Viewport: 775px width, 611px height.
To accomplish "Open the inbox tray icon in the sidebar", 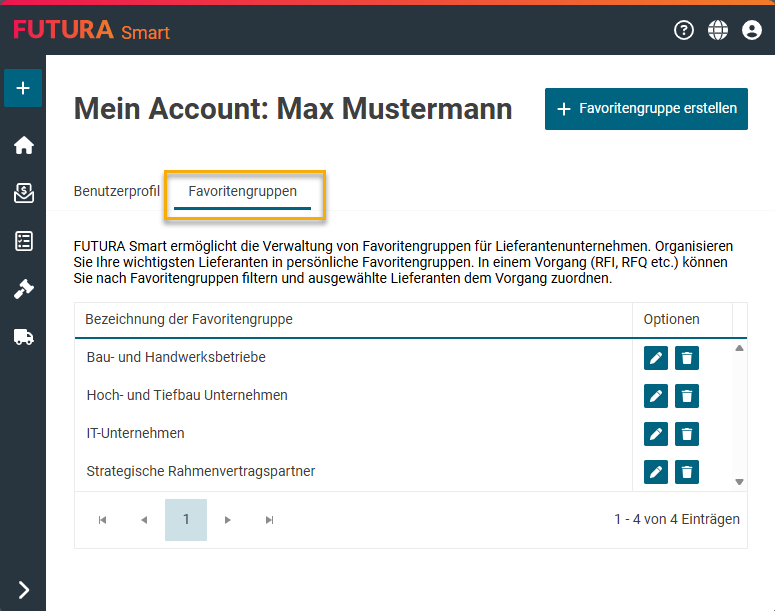I will tap(23, 193).
